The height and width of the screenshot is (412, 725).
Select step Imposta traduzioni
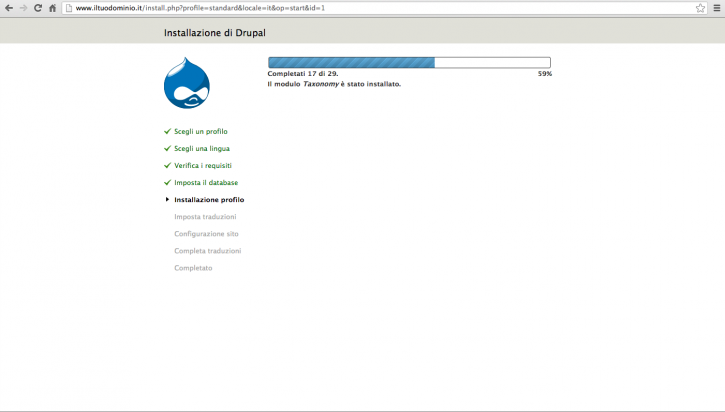205,217
